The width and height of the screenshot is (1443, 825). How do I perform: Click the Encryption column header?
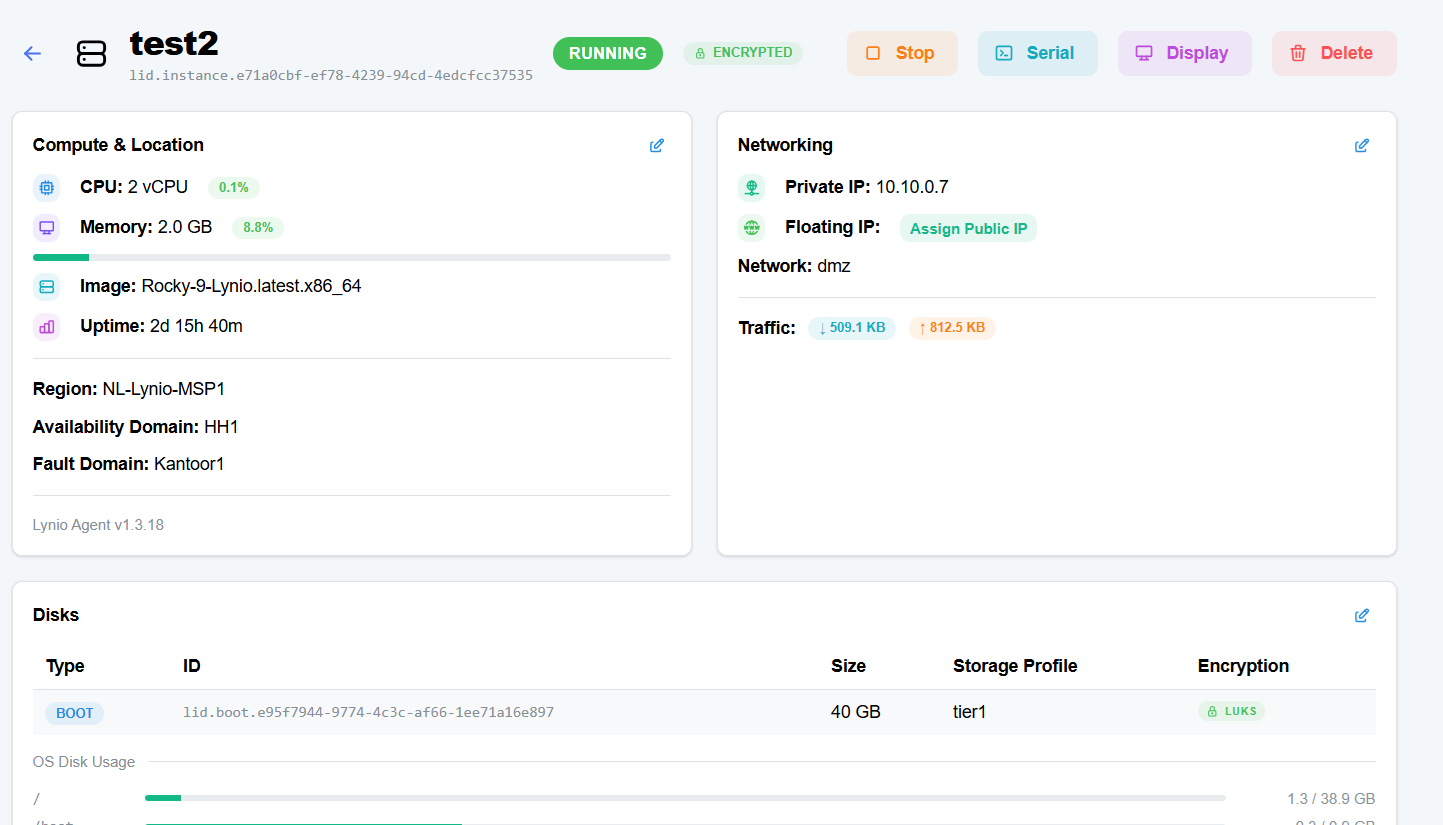1243,666
